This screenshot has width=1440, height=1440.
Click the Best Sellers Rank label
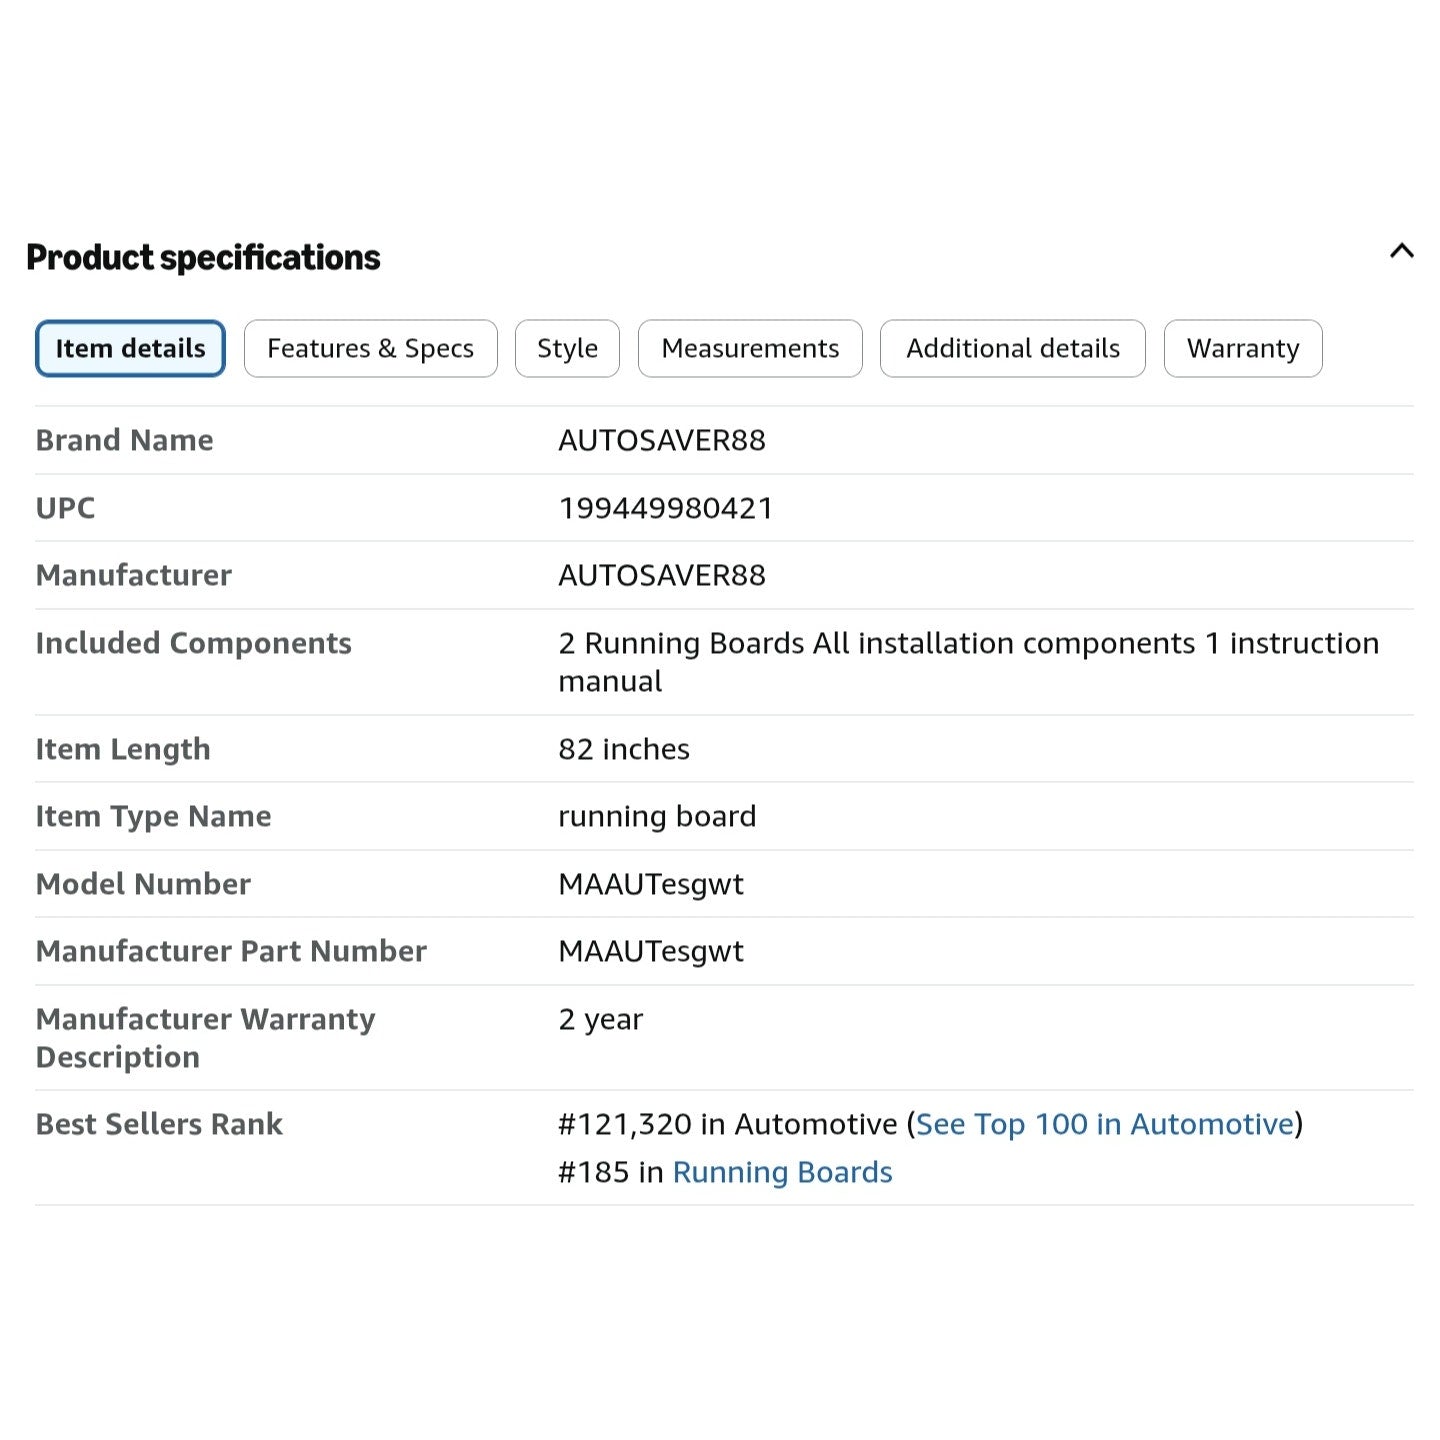159,1124
